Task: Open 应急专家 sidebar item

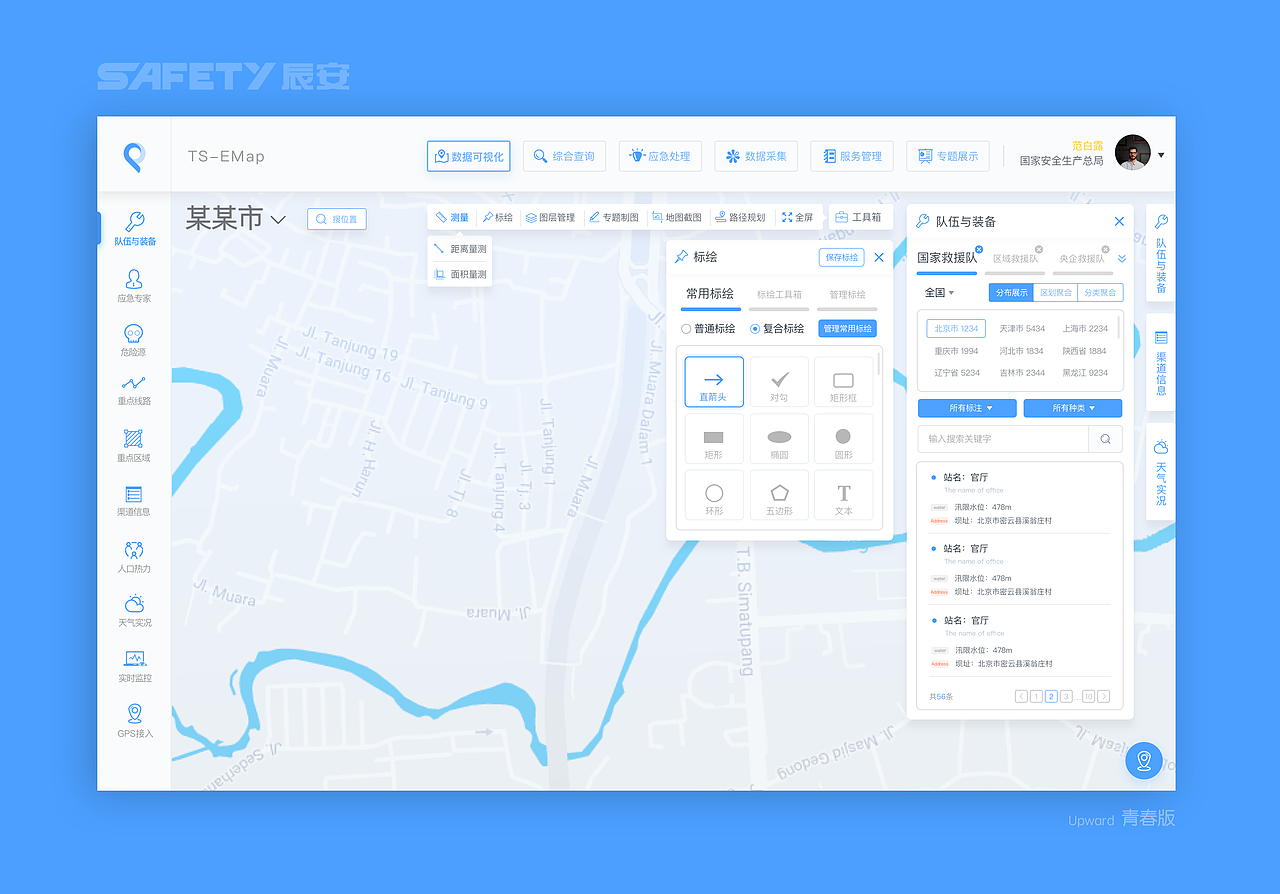Action: [134, 286]
